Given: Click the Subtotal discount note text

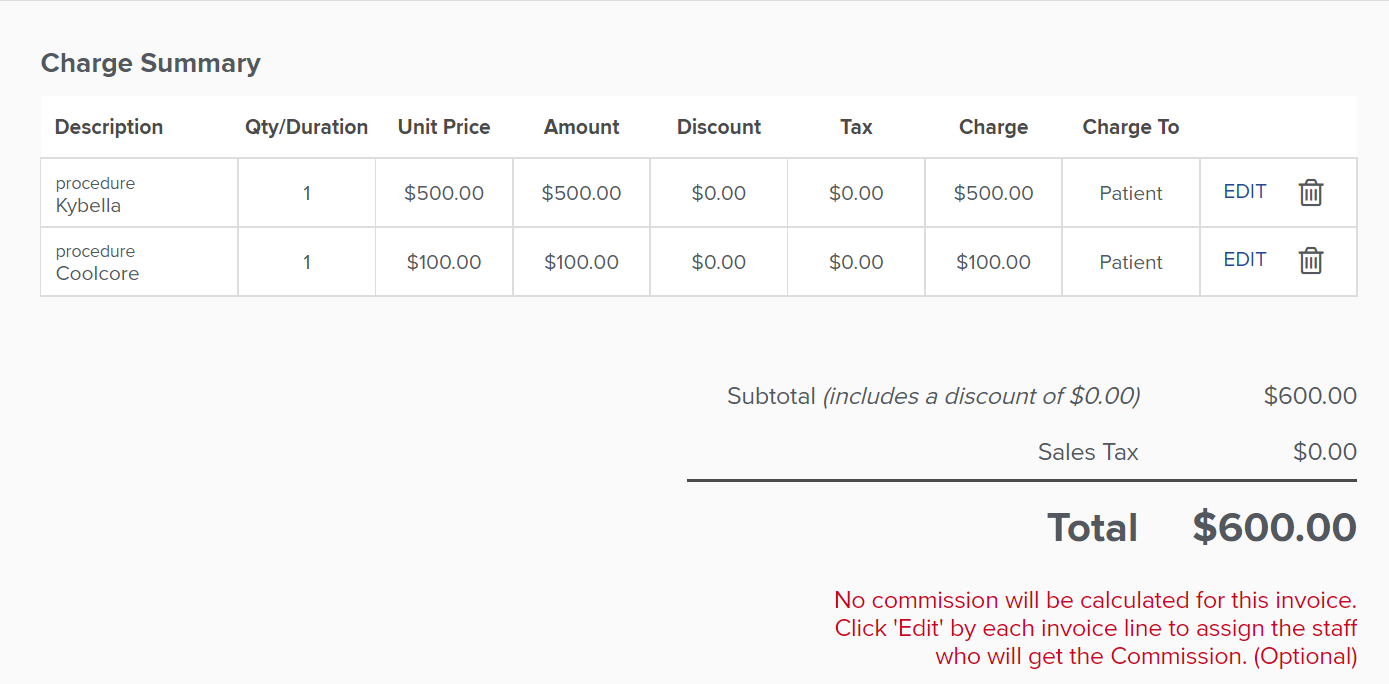Looking at the screenshot, I should (x=981, y=396).
